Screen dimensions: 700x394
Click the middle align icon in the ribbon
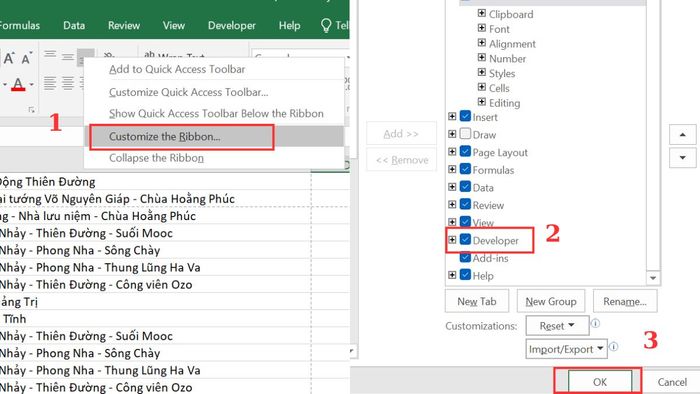point(68,57)
